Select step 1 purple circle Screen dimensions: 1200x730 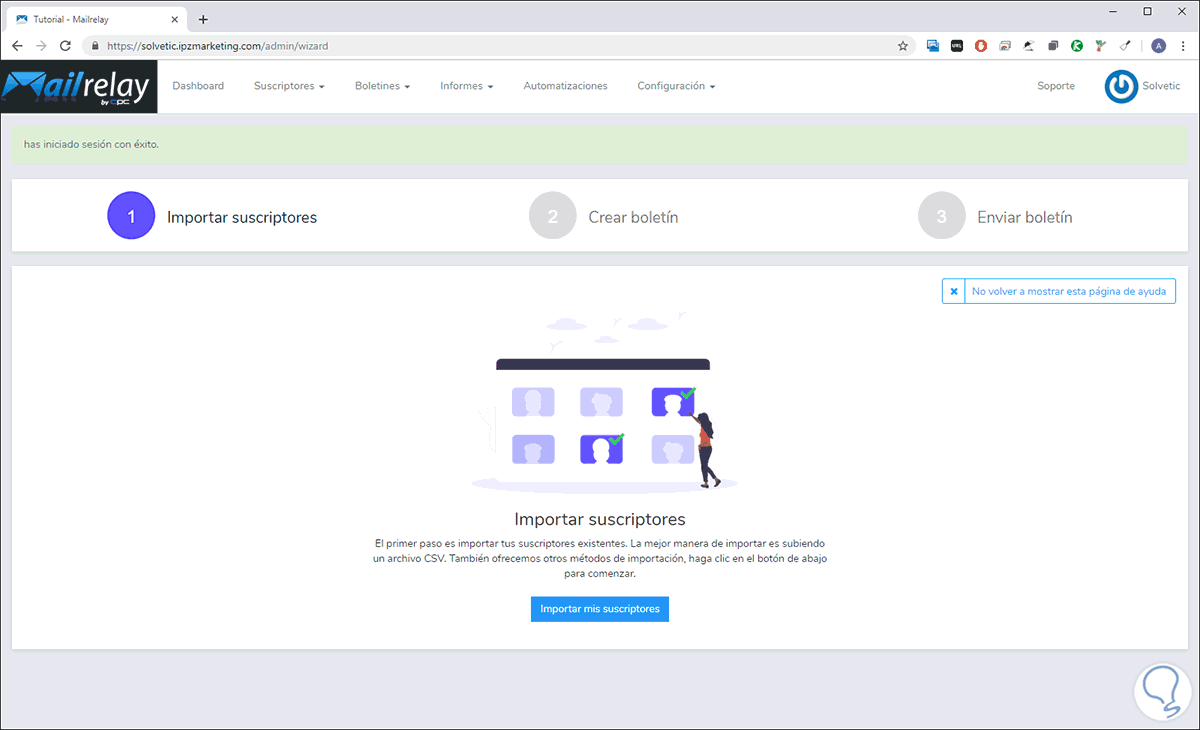(x=131, y=216)
